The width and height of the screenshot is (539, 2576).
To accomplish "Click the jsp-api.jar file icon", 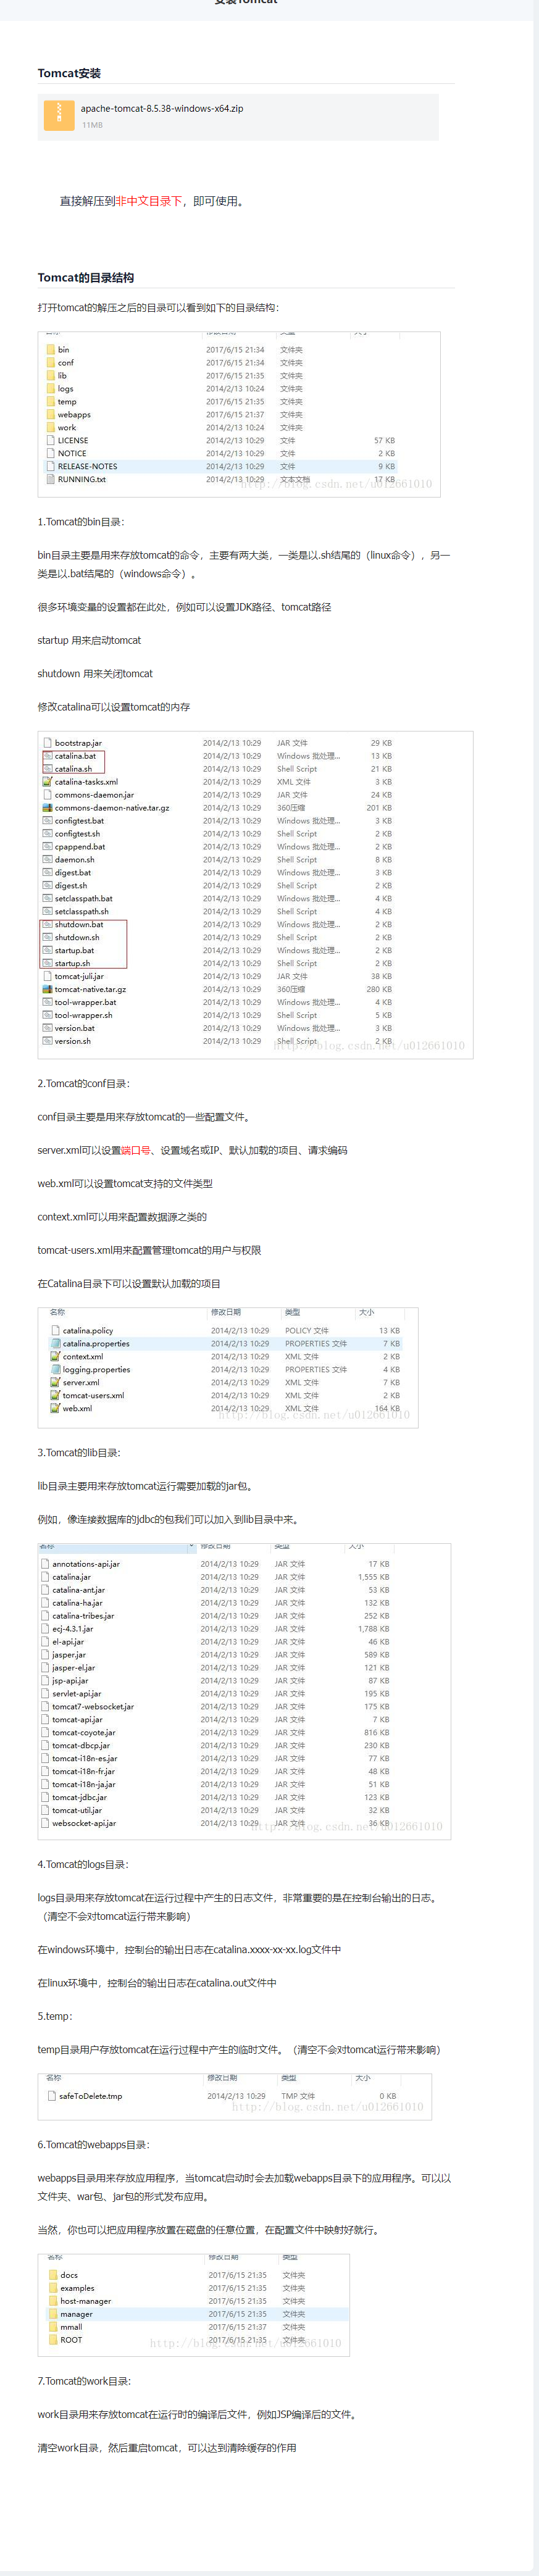I will click(45, 1681).
